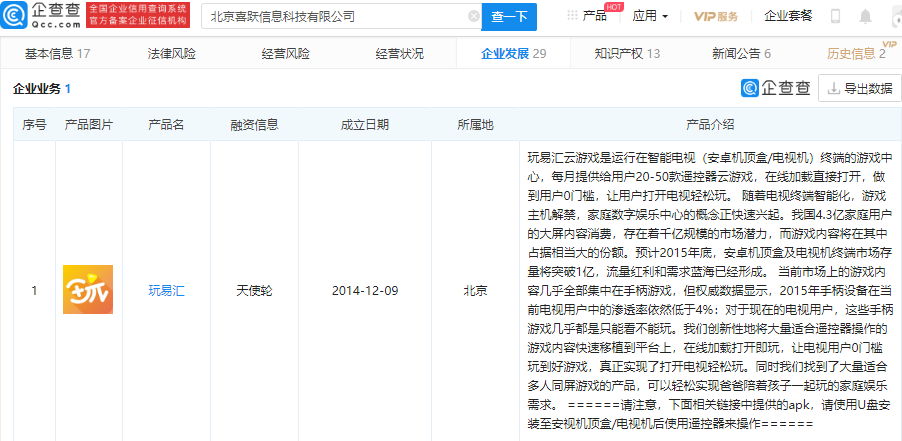
Task: Click the 北京 location cell
Action: click(x=475, y=290)
